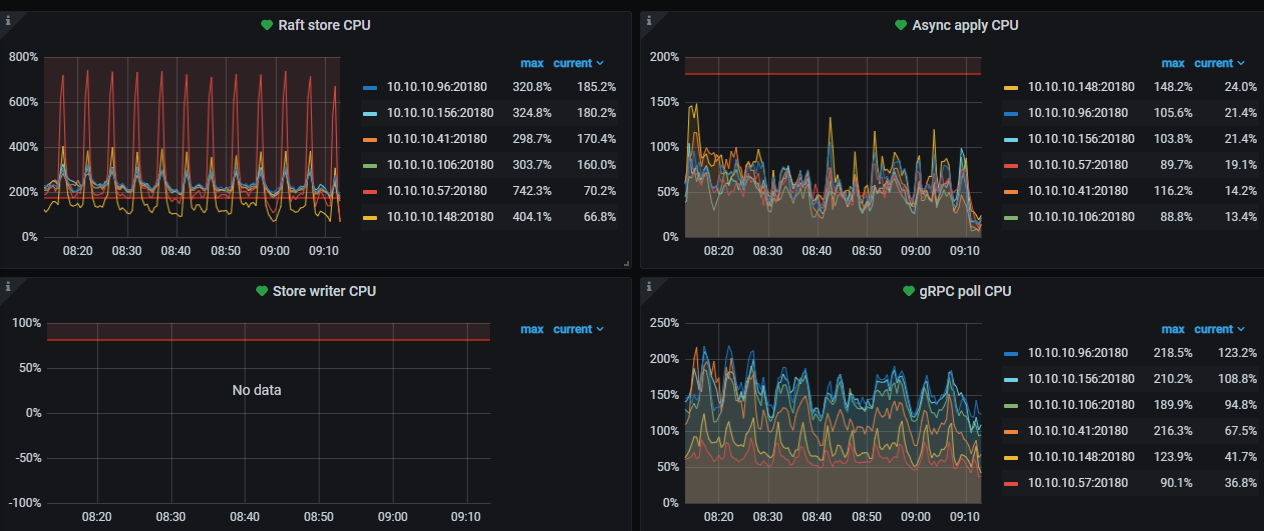
Task: Open the Raft store CPU panel title menu
Action: 323,25
